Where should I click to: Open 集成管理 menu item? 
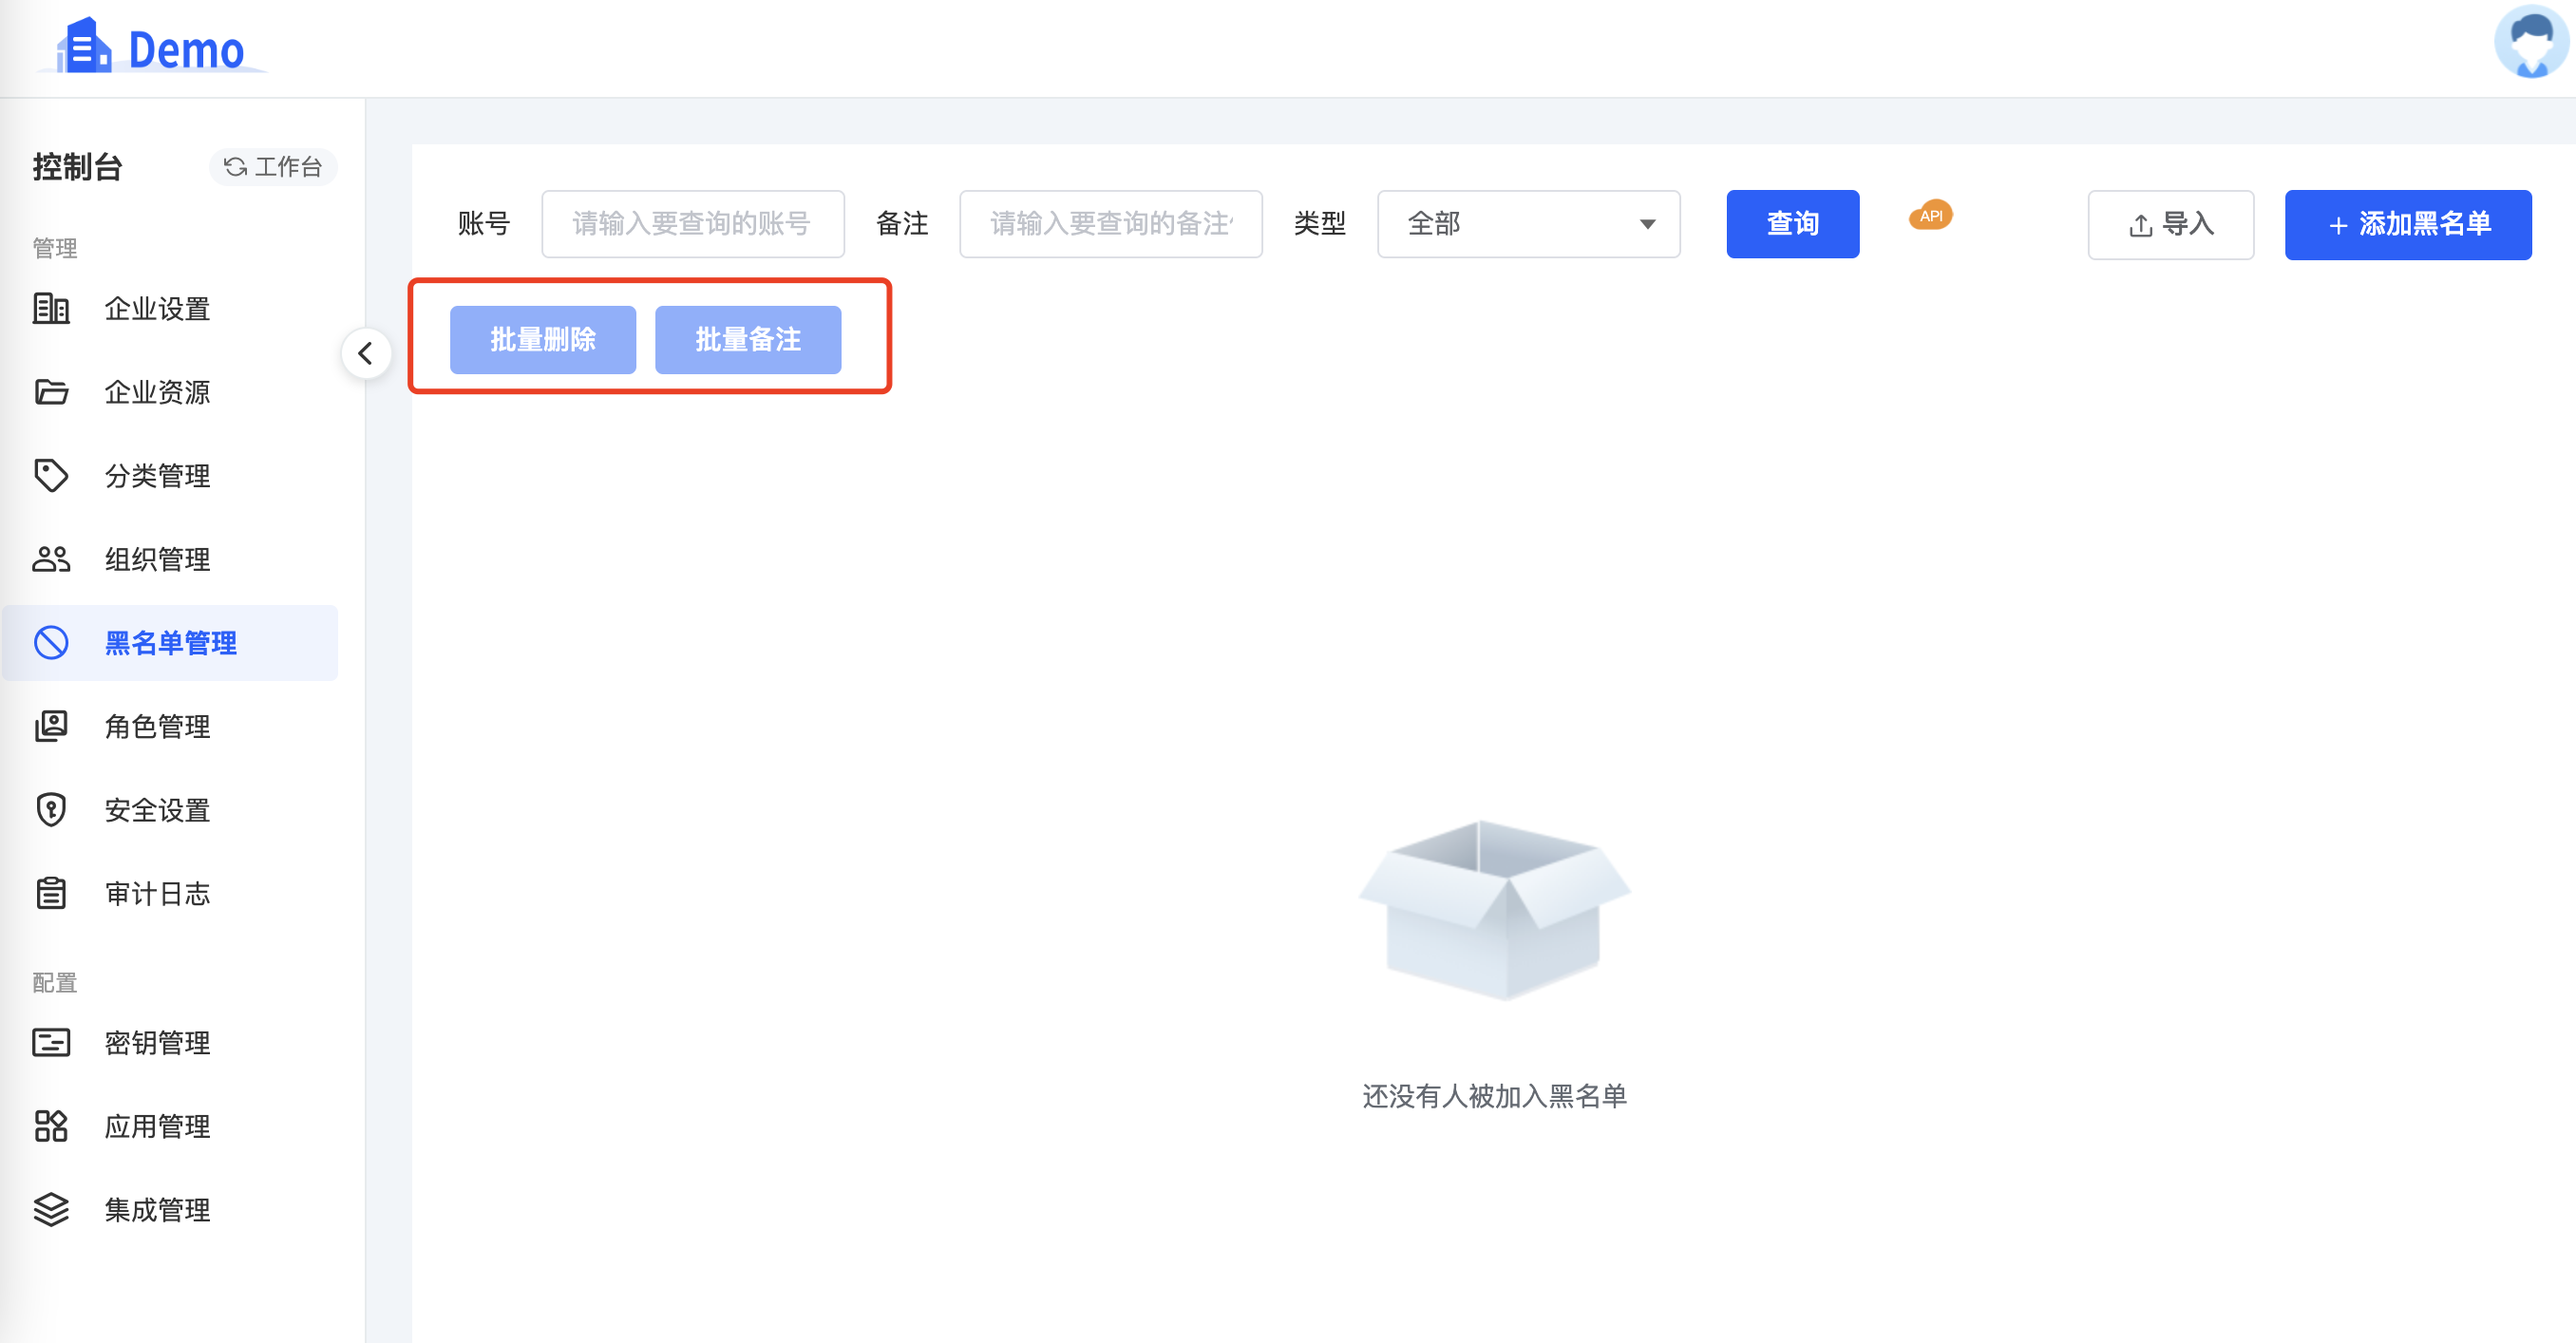coord(170,1210)
